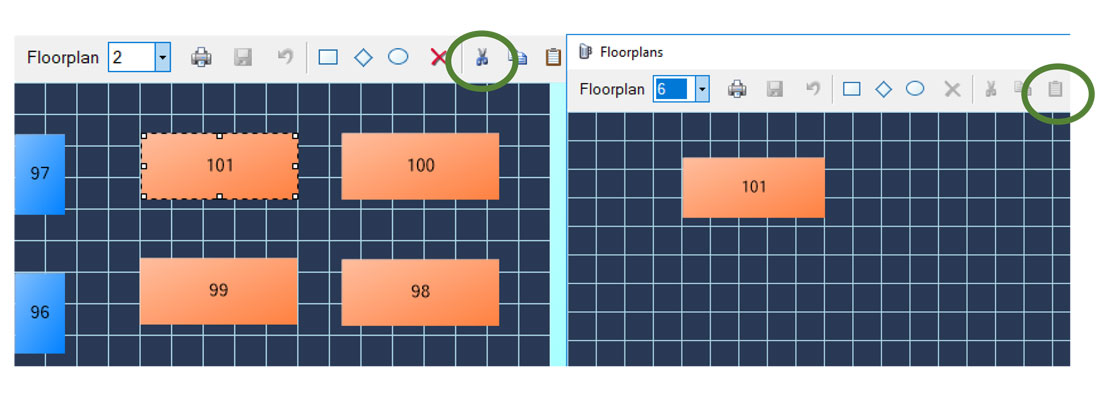
Task: Click Cut scissors icon in left toolbar
Action: (481, 58)
